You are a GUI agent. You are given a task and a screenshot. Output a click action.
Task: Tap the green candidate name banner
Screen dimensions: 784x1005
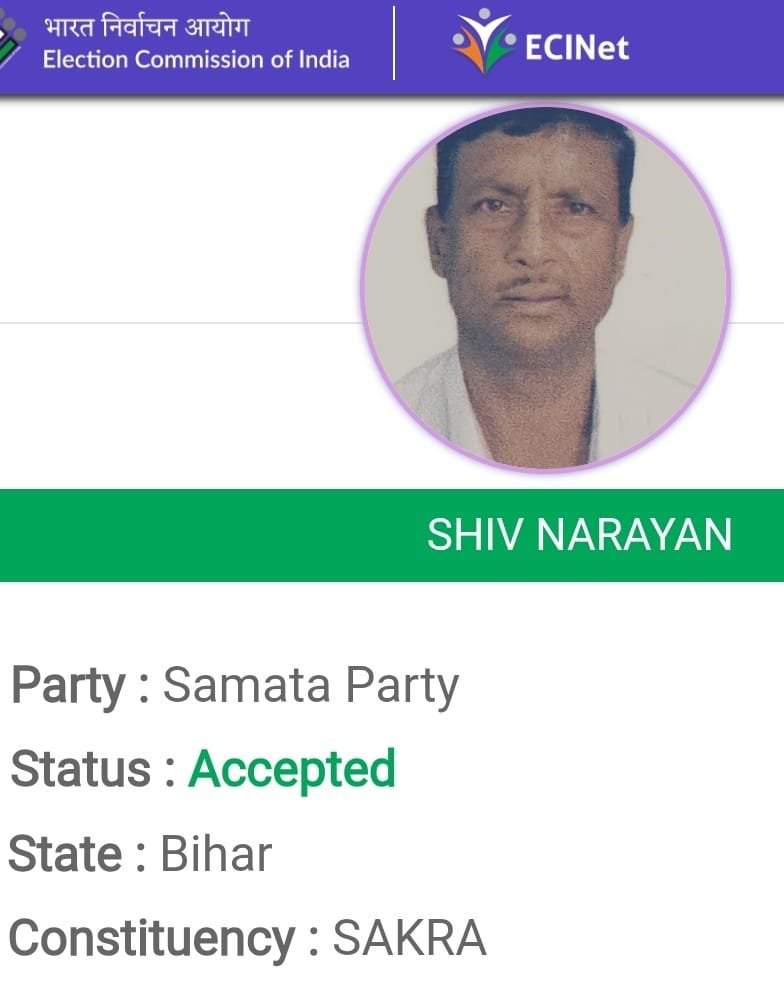(392, 535)
